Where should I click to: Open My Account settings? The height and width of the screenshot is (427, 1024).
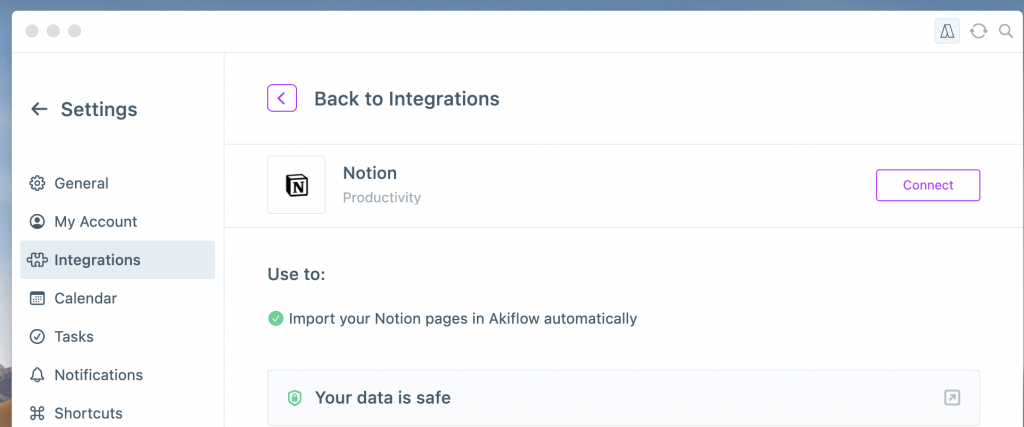tap(118, 221)
